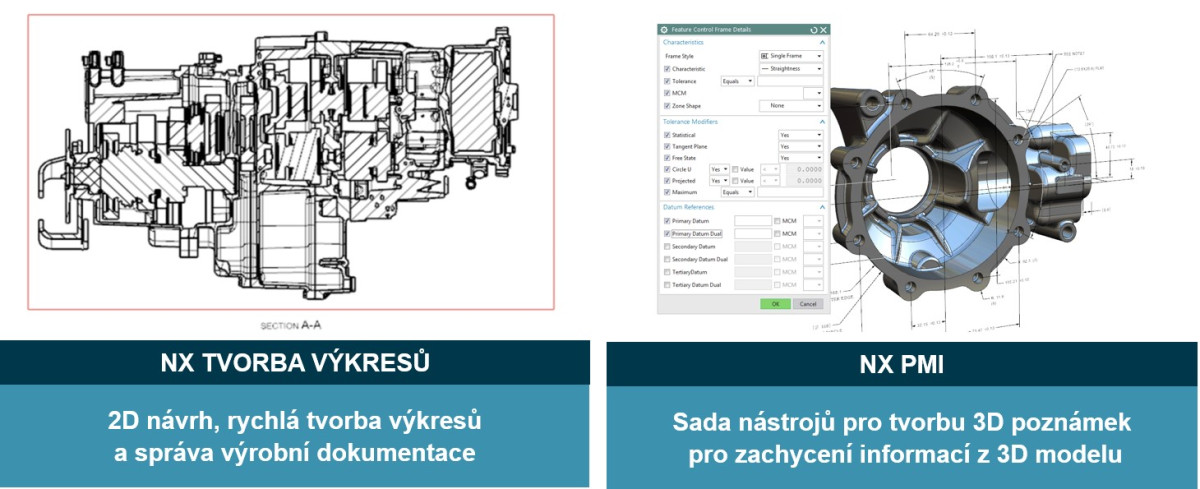
Task: Toggle the Circle U checkbox
Action: [667, 170]
